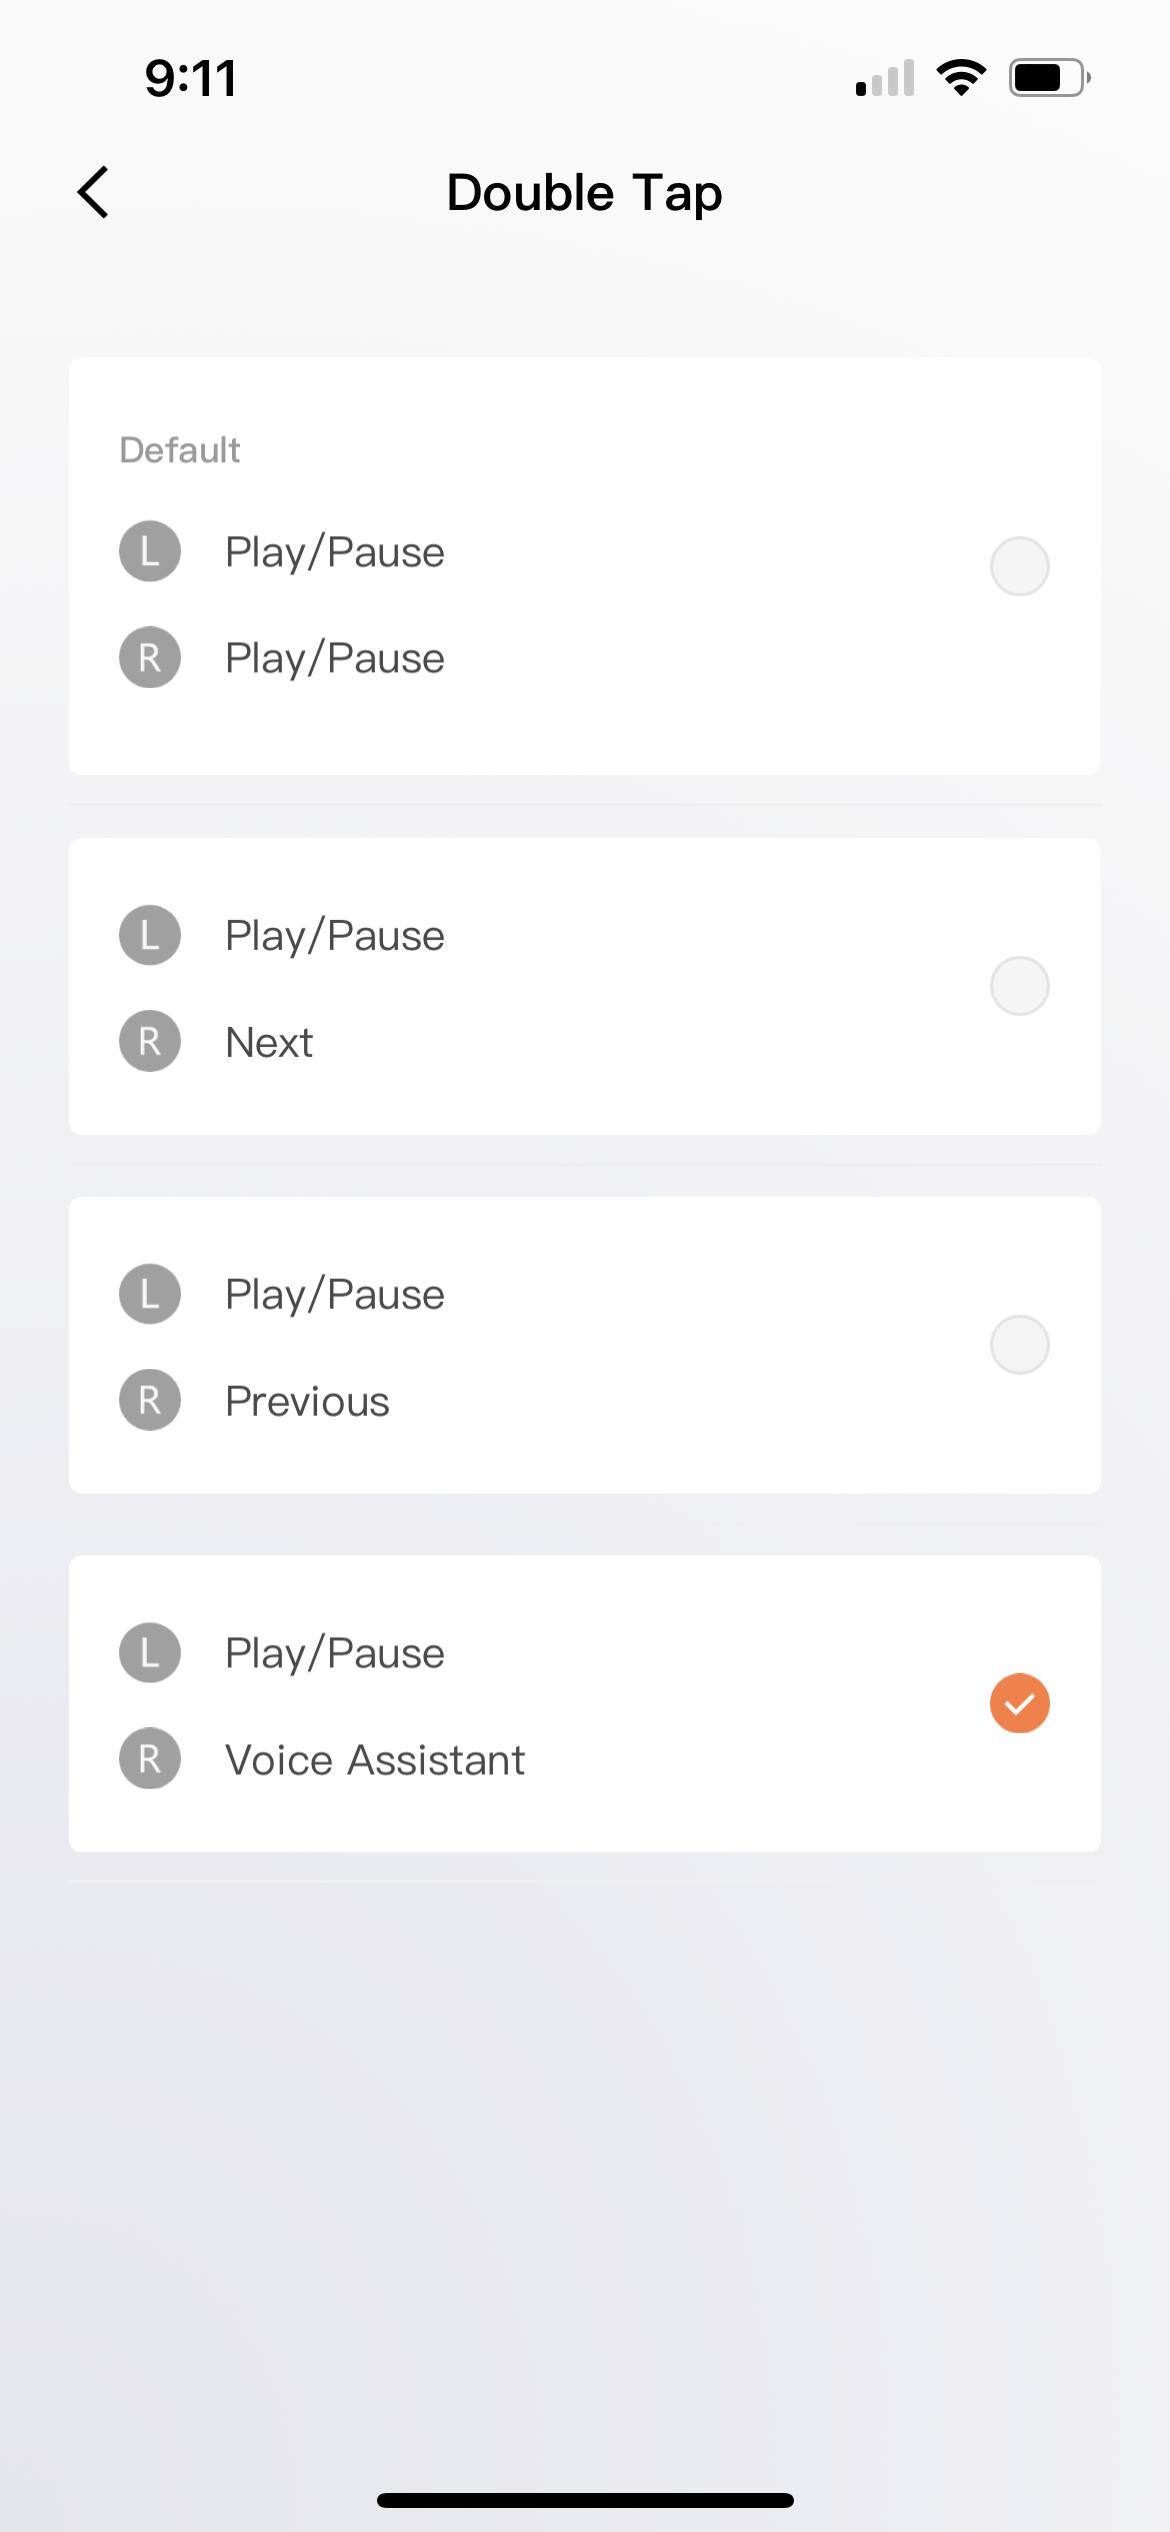Tap the back arrow icon

(94, 192)
